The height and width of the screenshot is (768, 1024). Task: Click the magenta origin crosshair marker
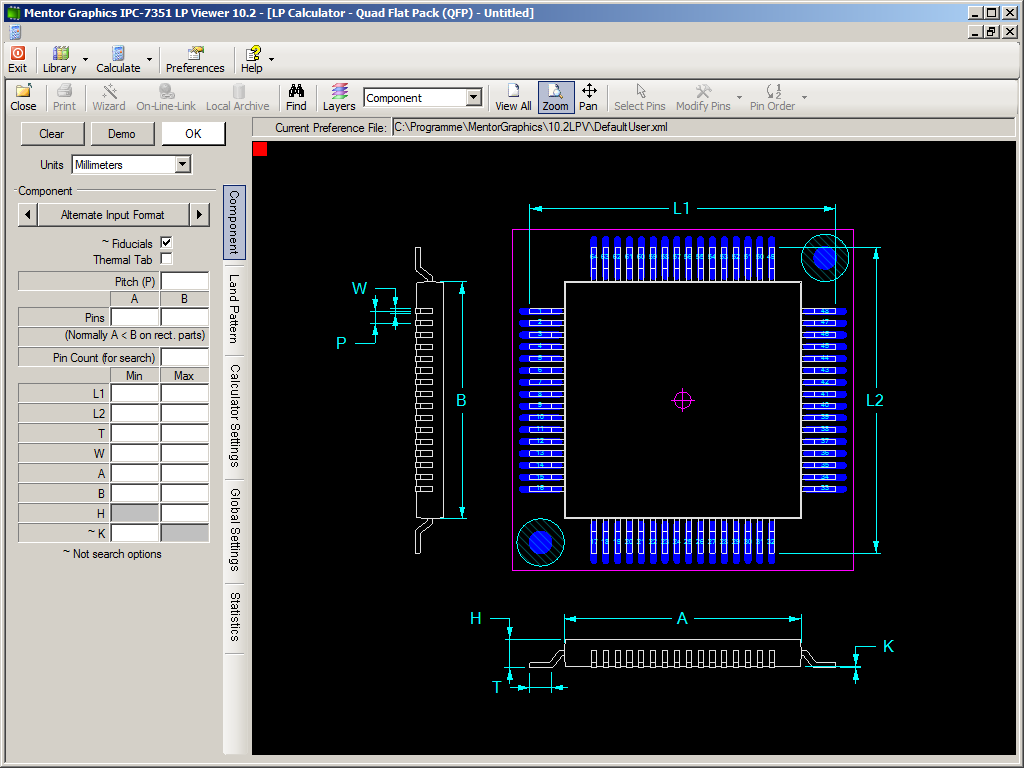pyautogui.click(x=682, y=400)
